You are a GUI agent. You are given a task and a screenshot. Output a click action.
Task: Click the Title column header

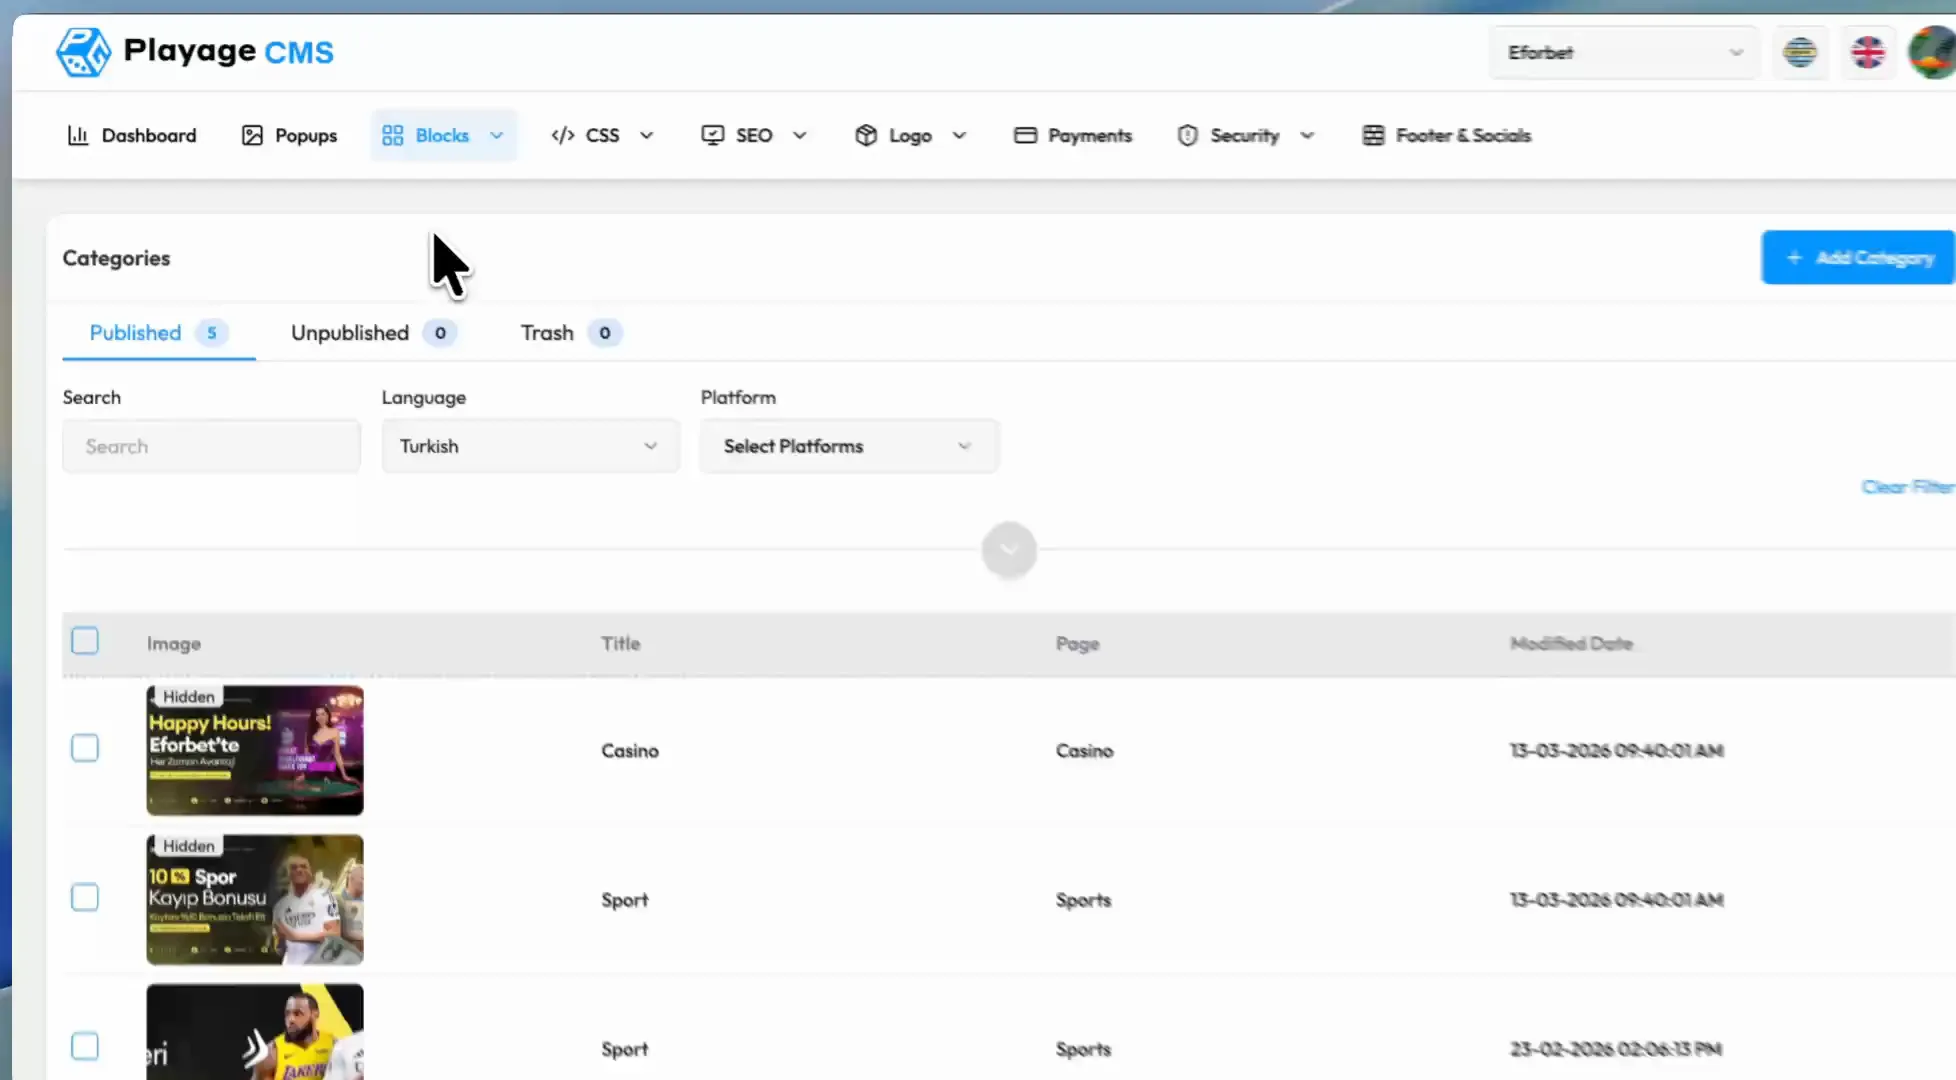(620, 644)
